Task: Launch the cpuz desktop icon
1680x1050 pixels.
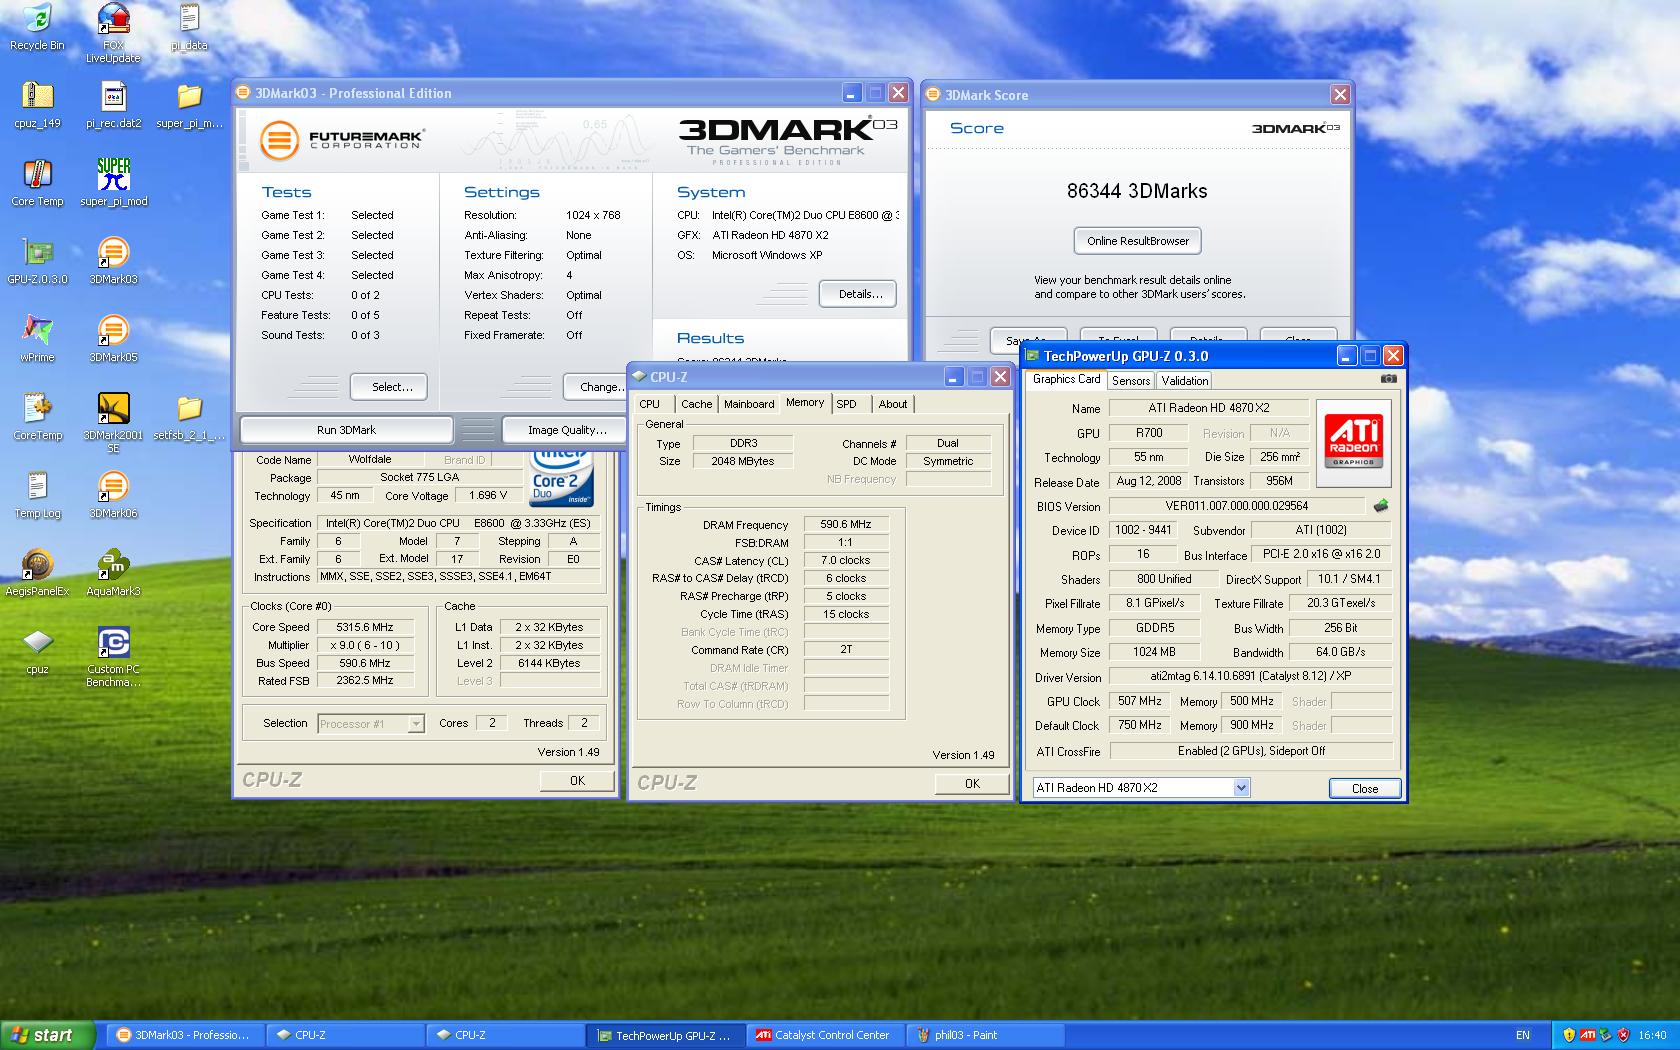Action: click(37, 651)
